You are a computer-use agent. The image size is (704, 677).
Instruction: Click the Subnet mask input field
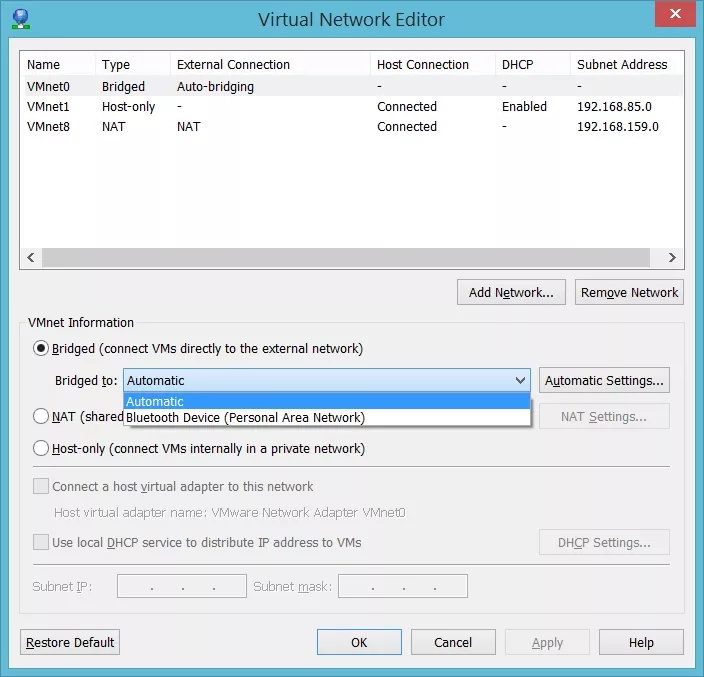point(403,586)
